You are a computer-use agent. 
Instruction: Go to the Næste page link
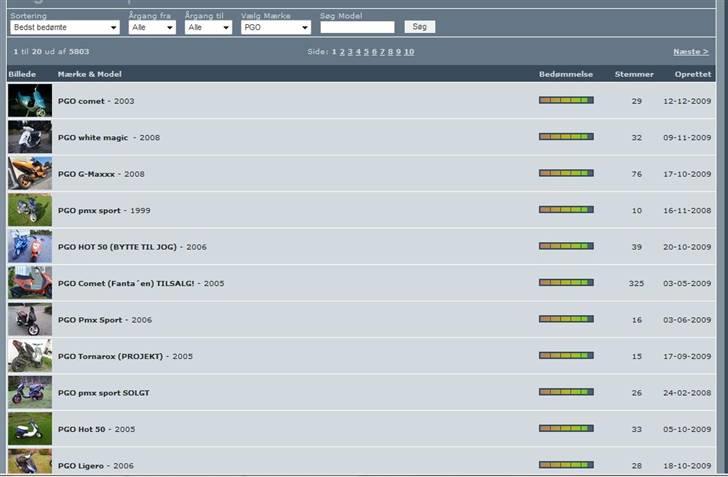(690, 51)
